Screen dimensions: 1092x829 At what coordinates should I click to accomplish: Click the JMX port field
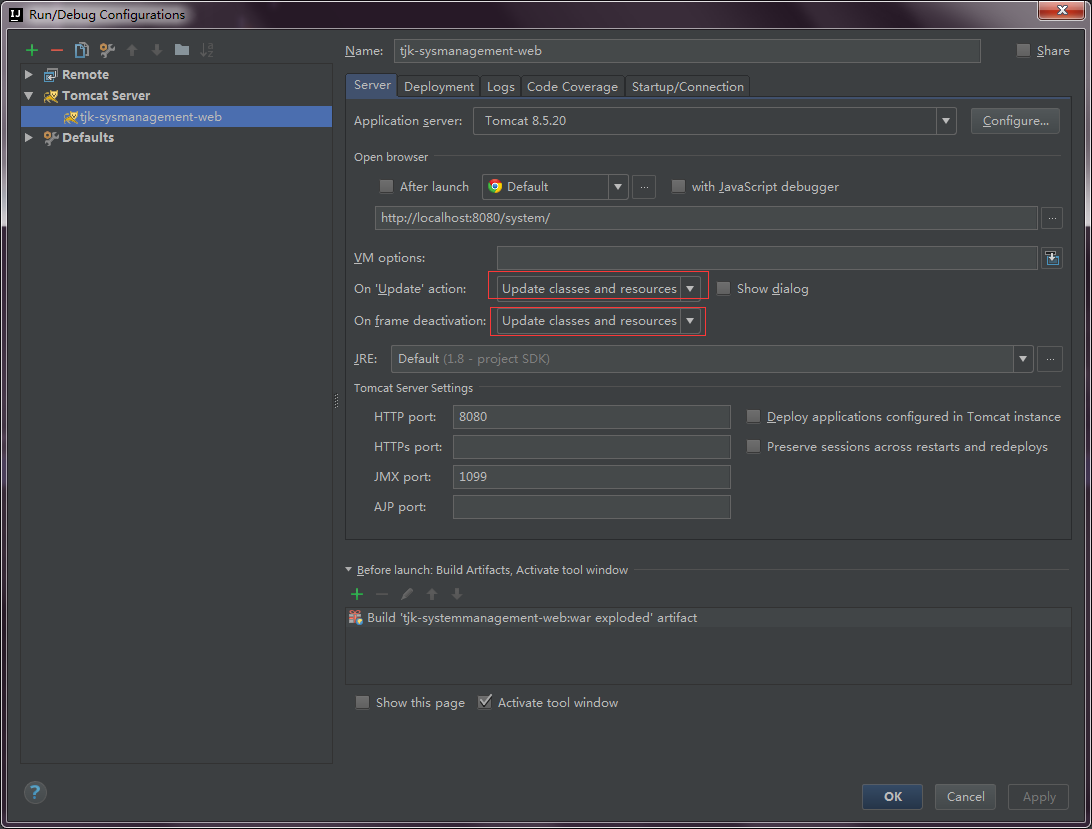591,477
